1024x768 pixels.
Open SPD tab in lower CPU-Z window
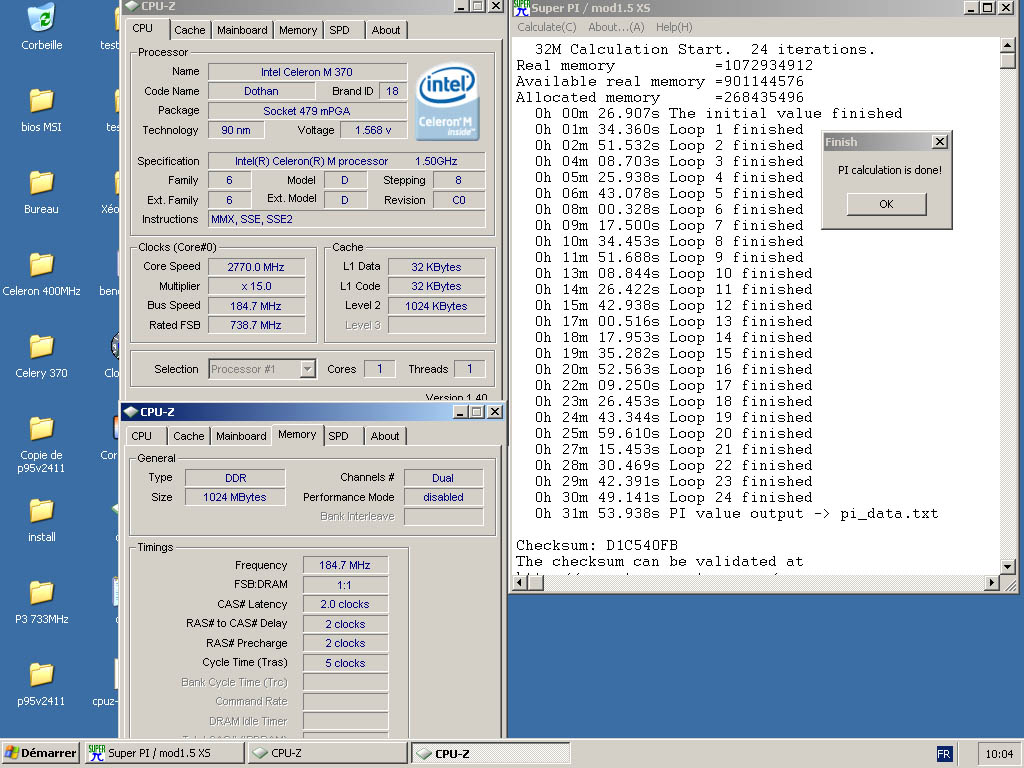tap(338, 436)
